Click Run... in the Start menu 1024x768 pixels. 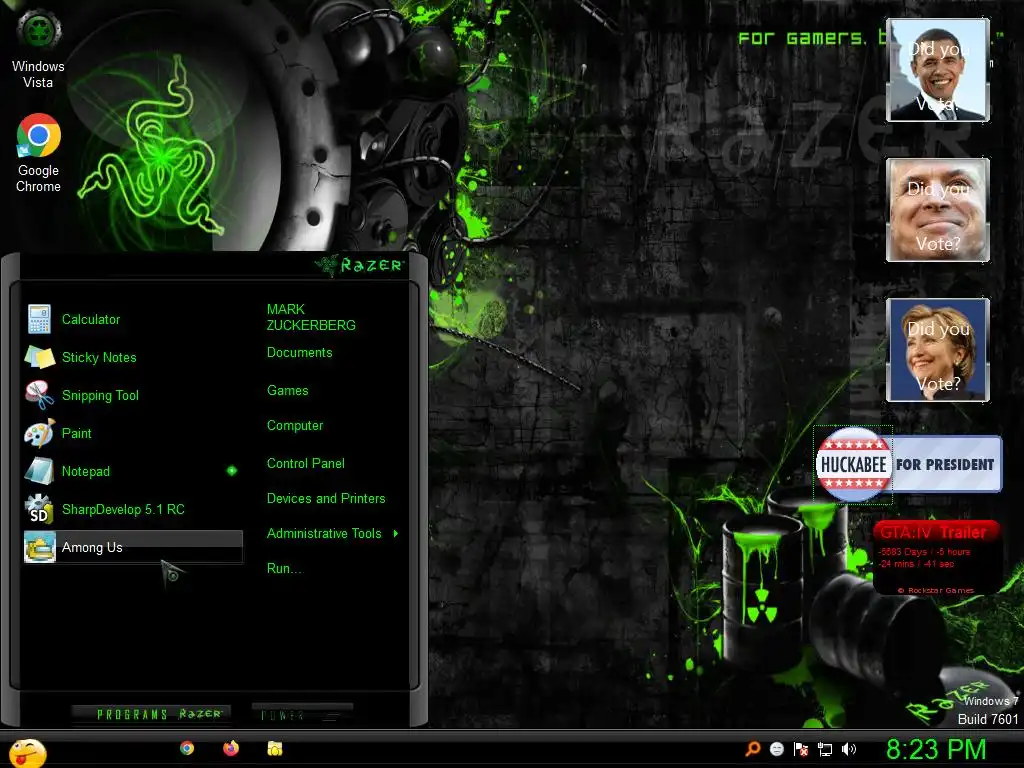[285, 568]
